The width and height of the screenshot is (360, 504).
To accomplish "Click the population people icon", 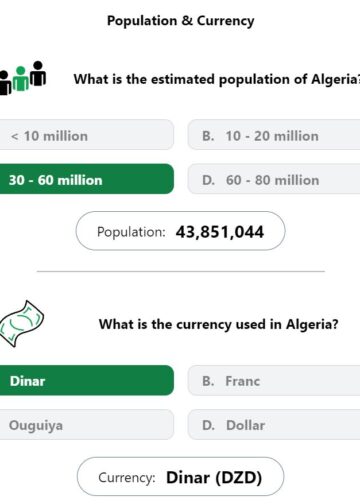I will (x=23, y=78).
